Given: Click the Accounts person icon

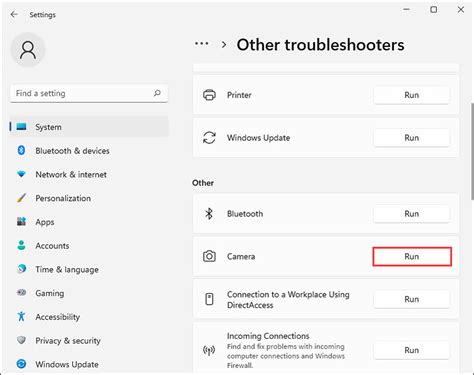Looking at the screenshot, I should point(21,245).
